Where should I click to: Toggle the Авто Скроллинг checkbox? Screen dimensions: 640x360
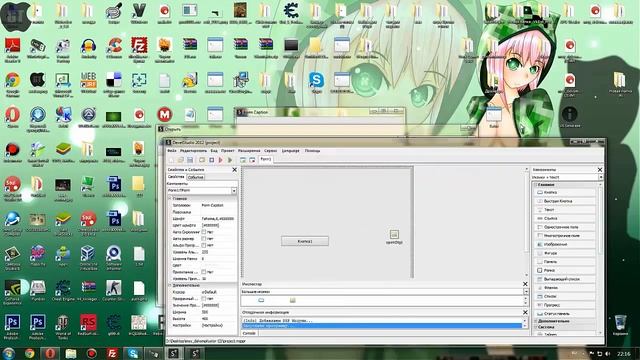coord(204,232)
